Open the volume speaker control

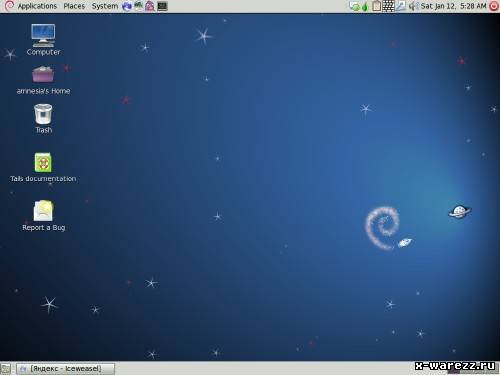pyautogui.click(x=413, y=6)
